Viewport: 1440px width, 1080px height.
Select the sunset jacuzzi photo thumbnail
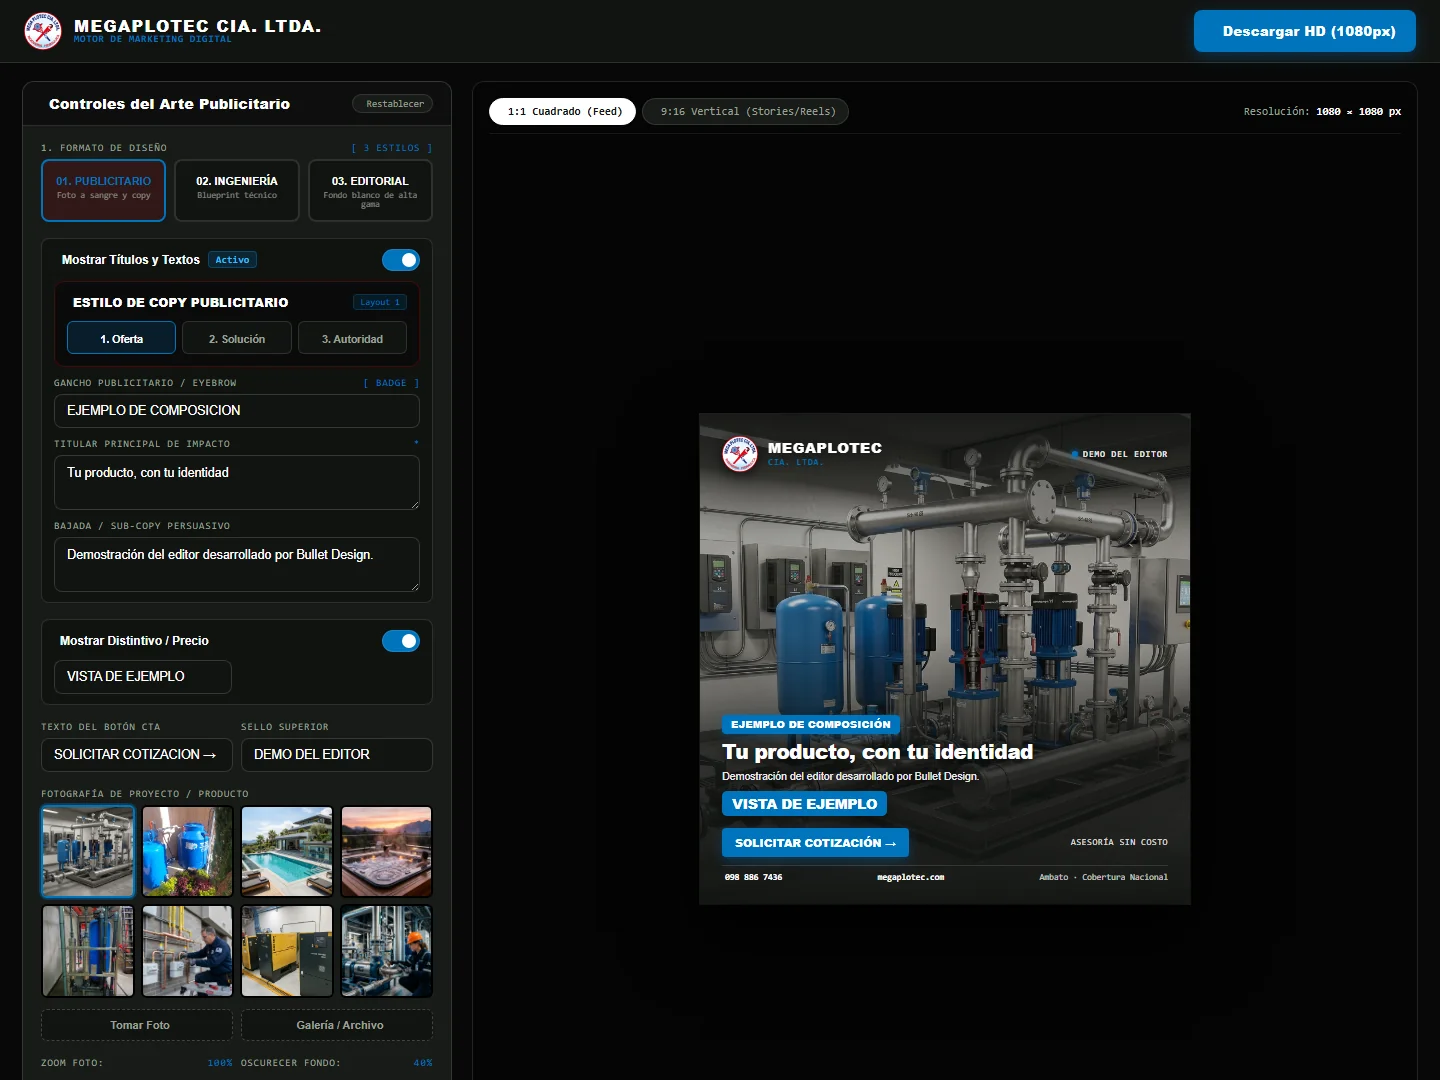click(x=387, y=852)
